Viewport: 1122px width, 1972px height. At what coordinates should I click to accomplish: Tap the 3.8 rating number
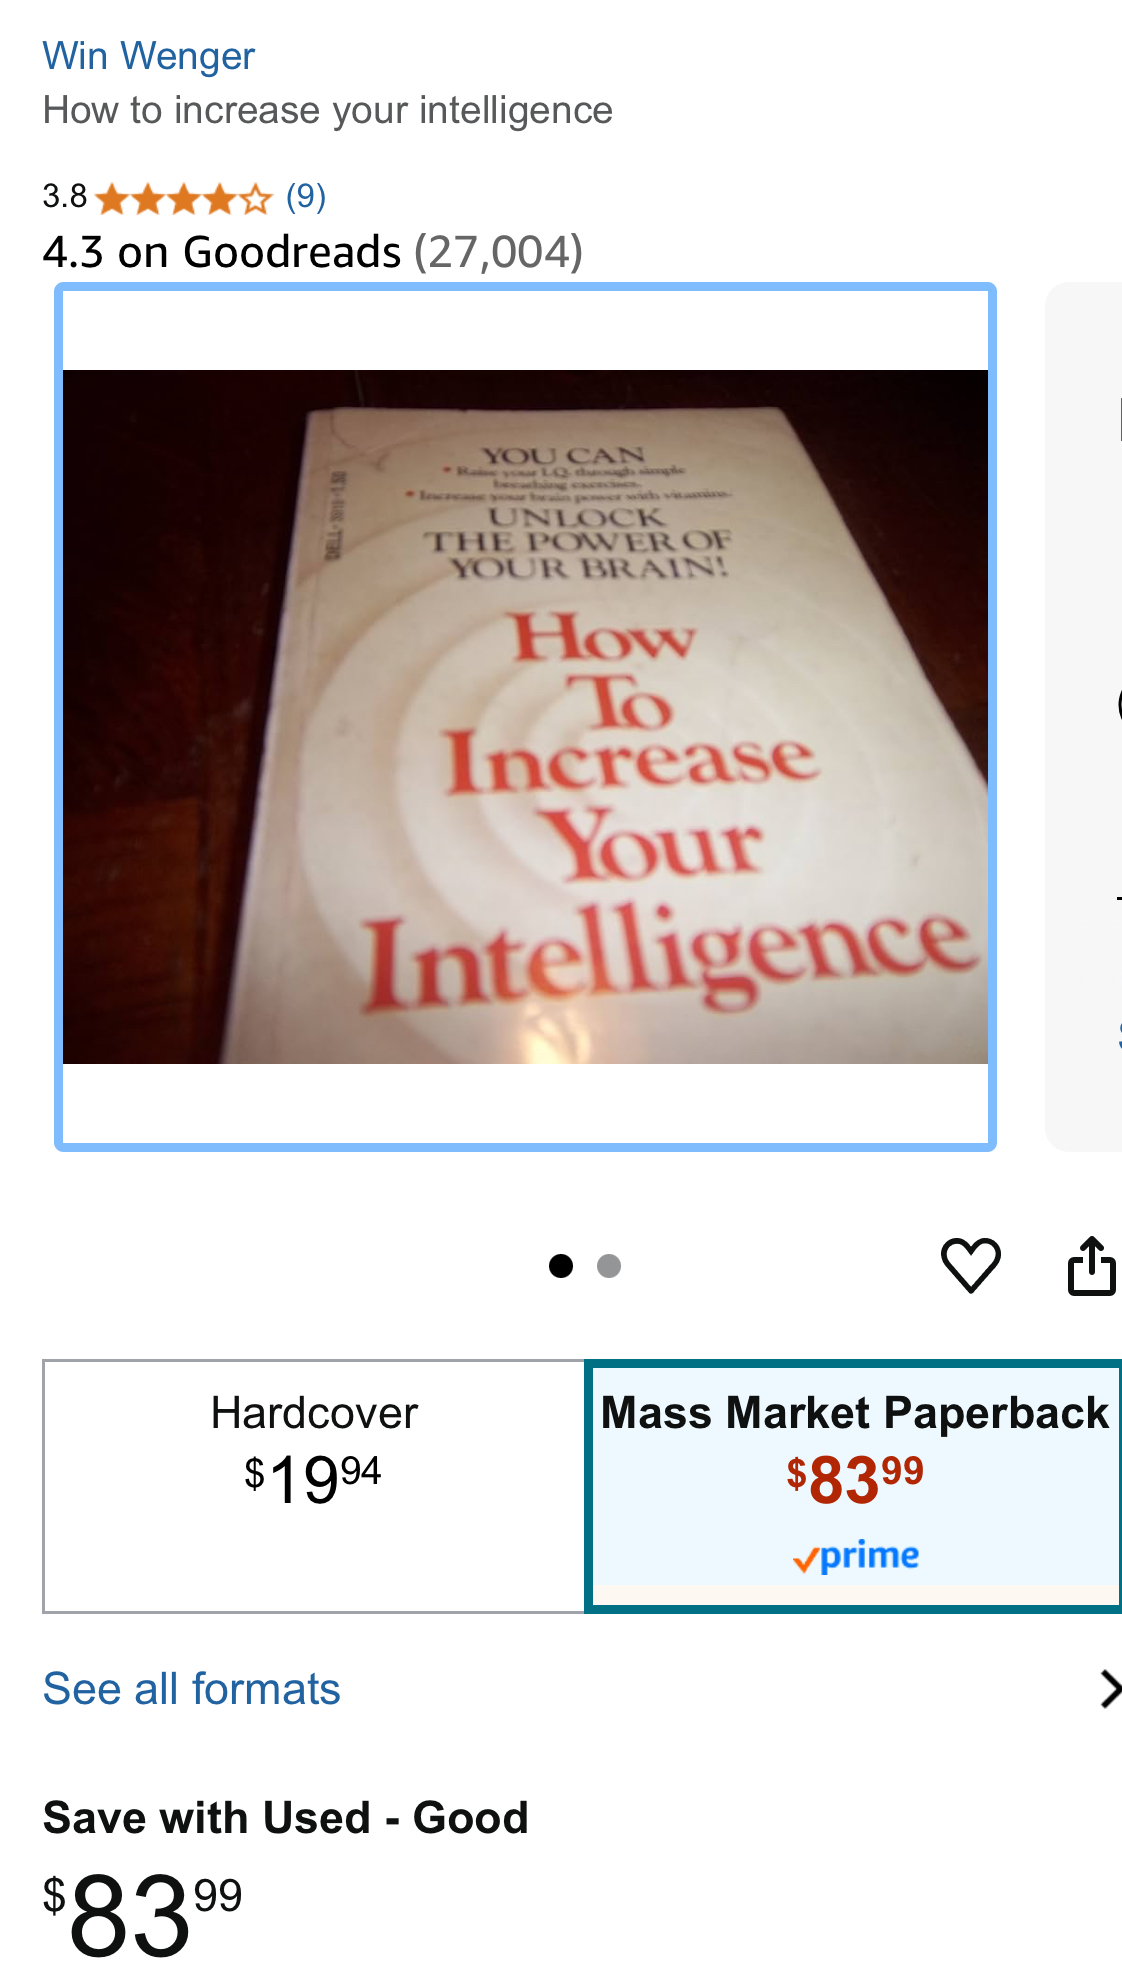[x=65, y=197]
